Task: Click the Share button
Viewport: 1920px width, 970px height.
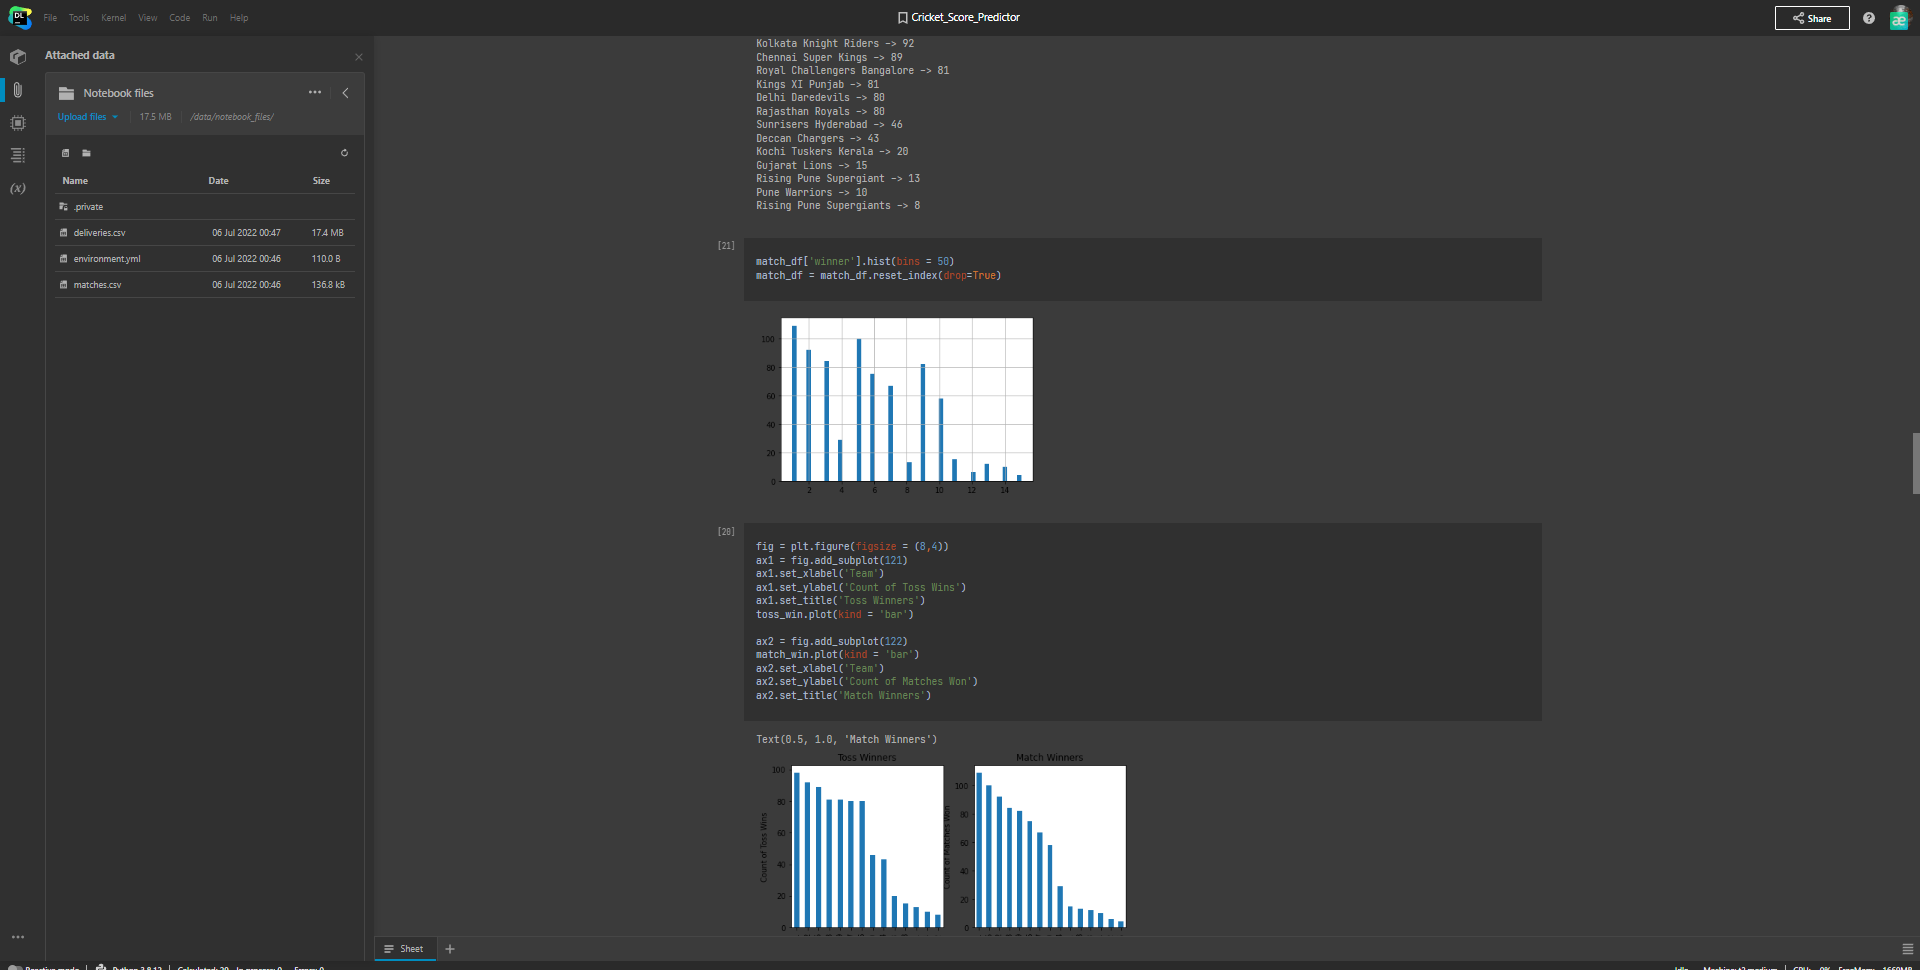Action: click(1811, 18)
